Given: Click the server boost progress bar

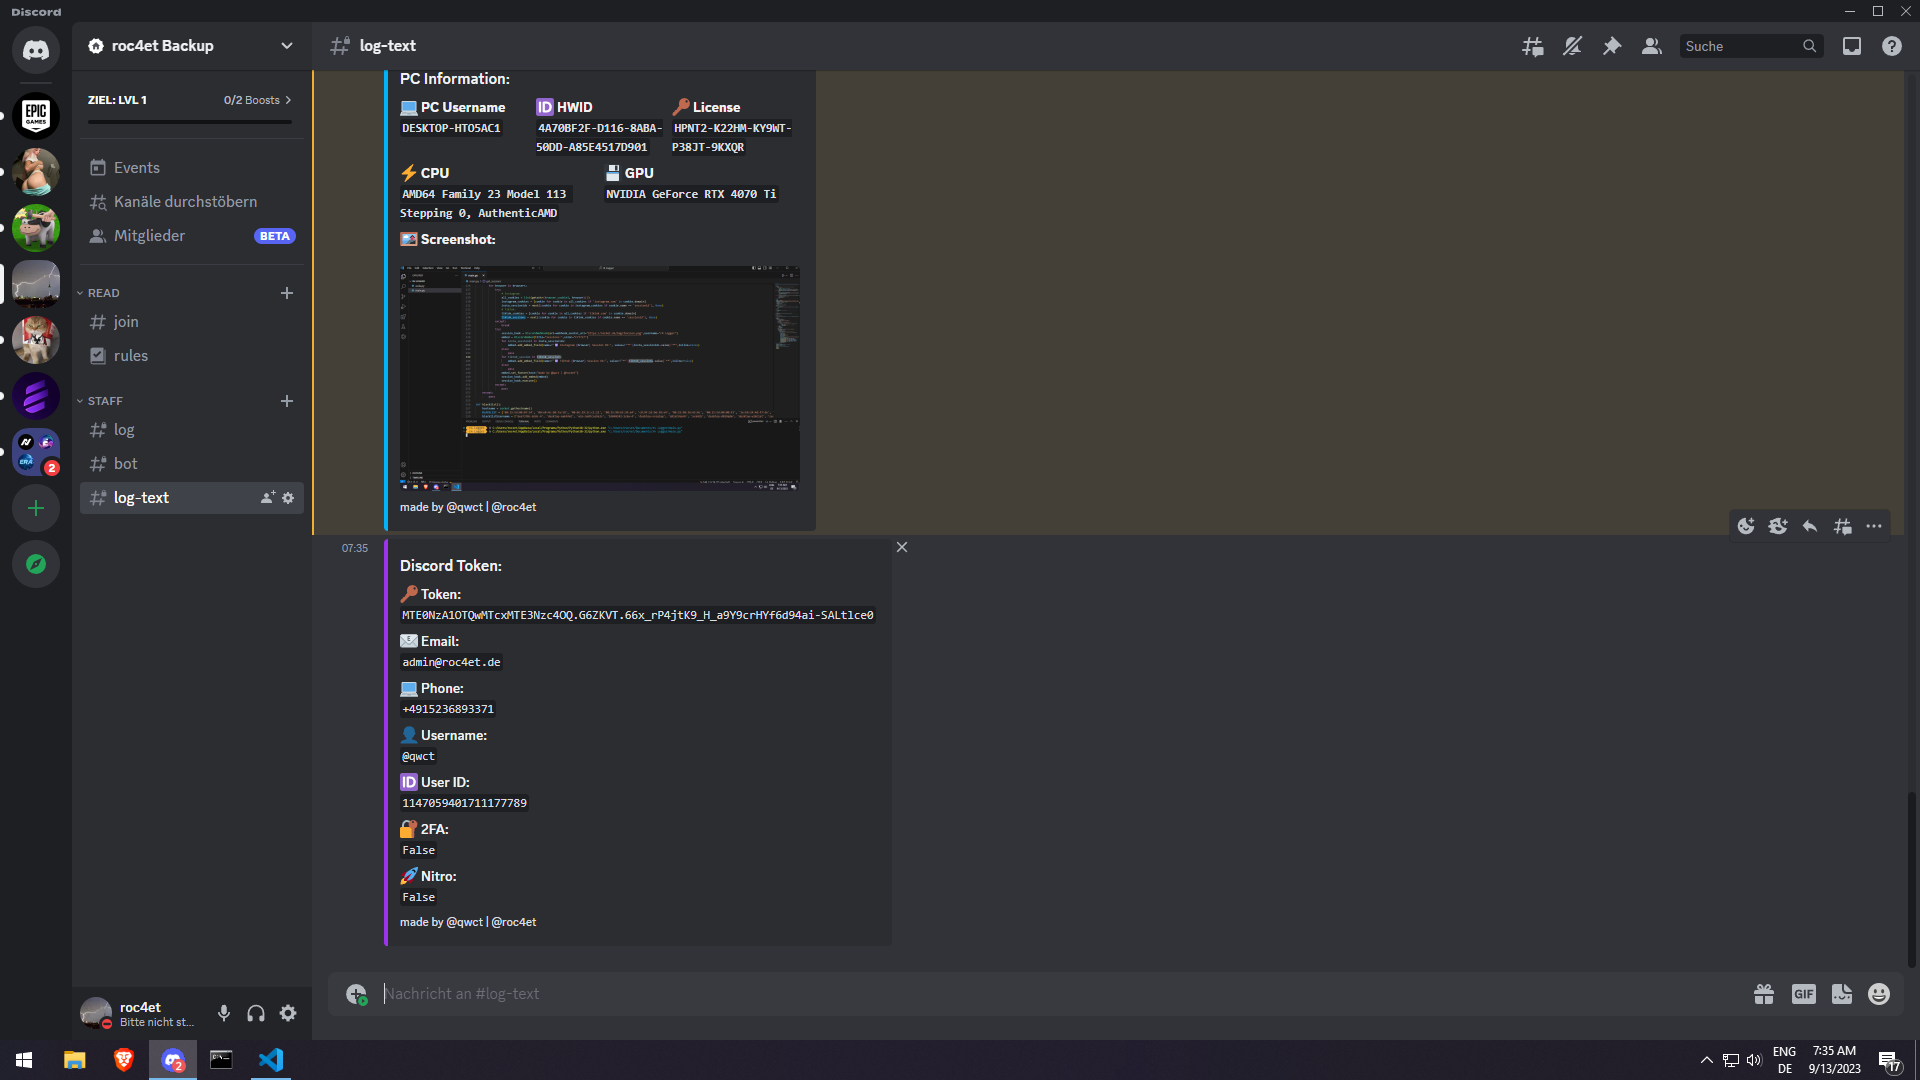Looking at the screenshot, I should pyautogui.click(x=190, y=122).
